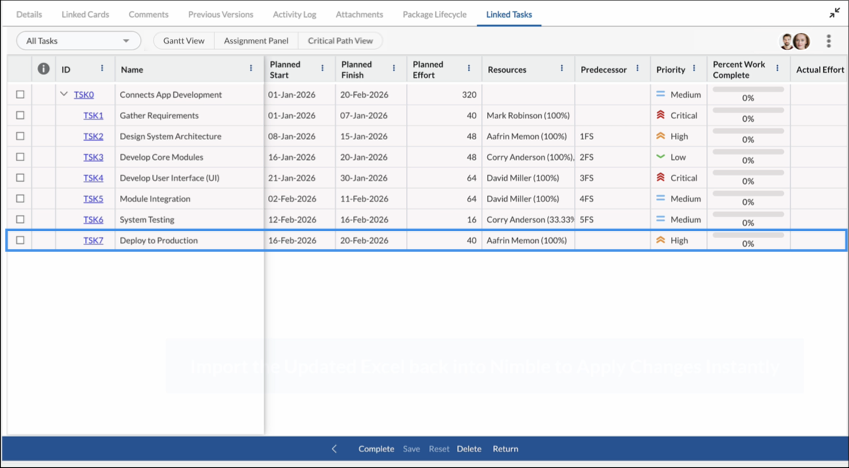
Task: Open Predecessor column options menu
Action: [x=637, y=68]
